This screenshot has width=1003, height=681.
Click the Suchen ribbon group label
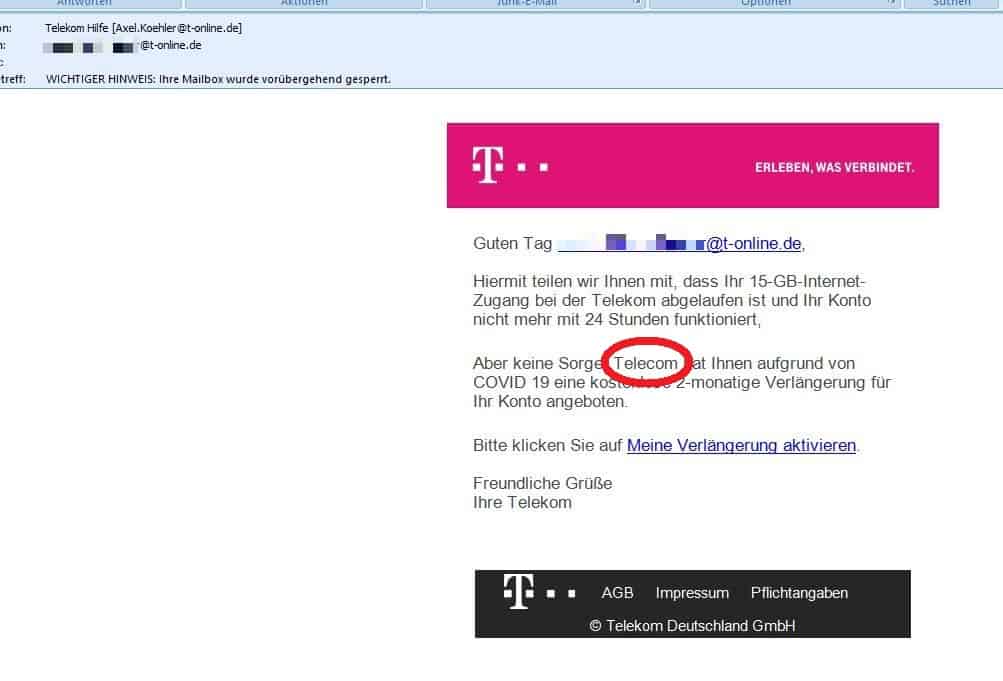coord(951,4)
